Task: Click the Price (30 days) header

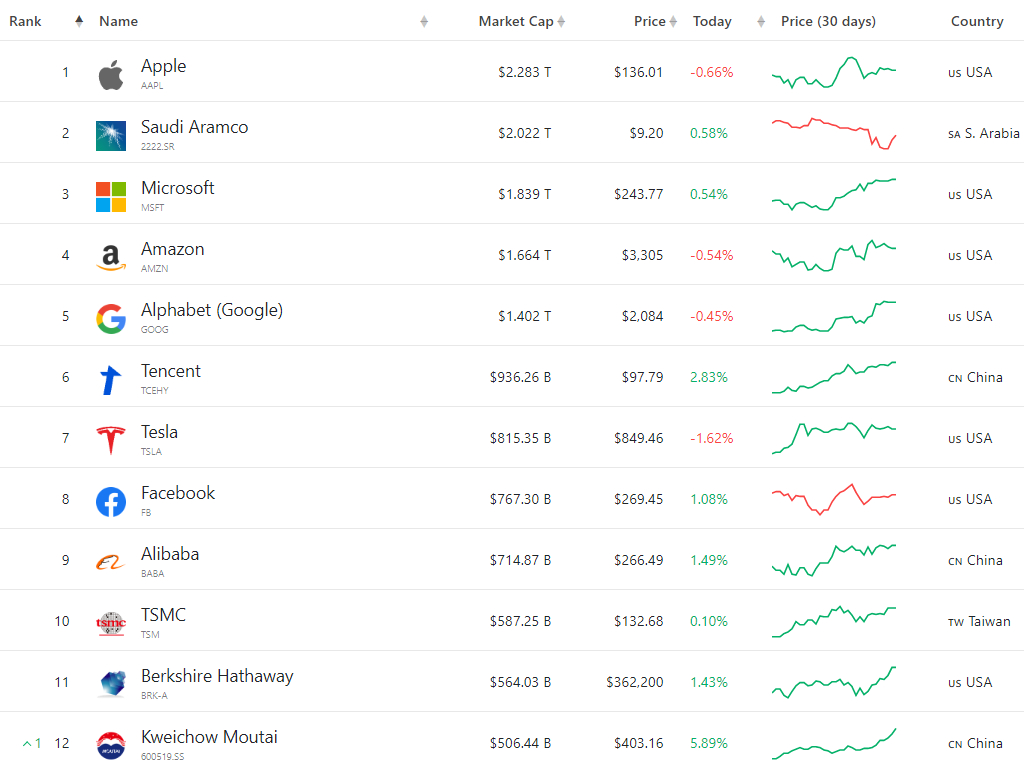Action: point(828,21)
